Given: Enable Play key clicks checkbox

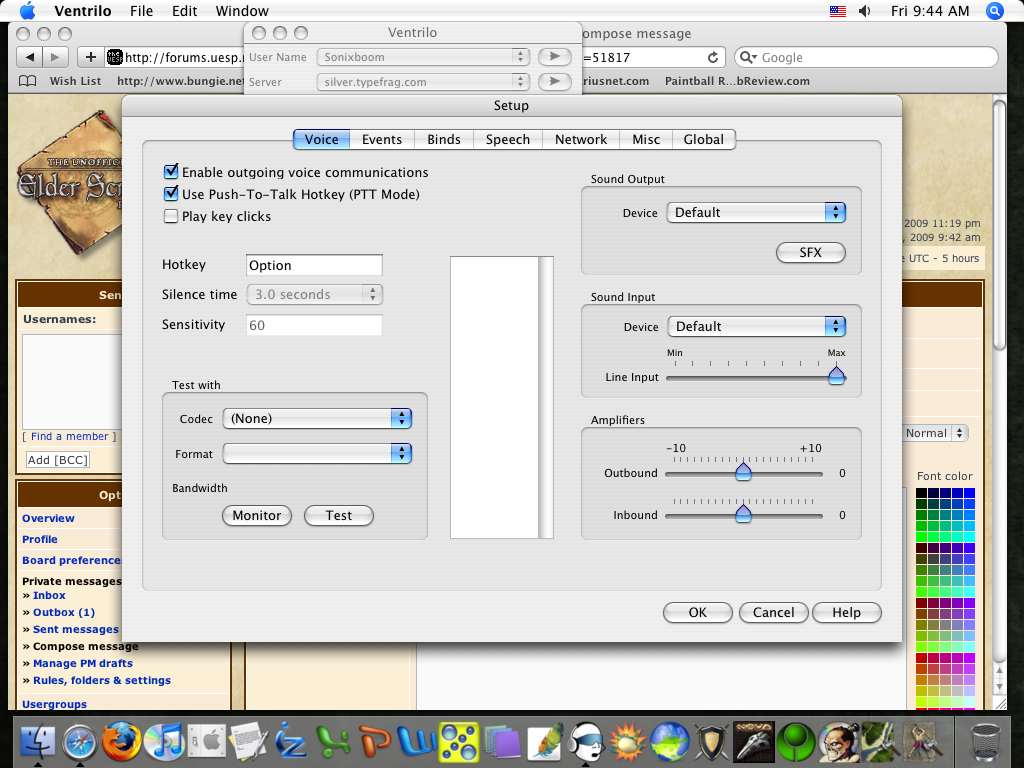Looking at the screenshot, I should 171,216.
